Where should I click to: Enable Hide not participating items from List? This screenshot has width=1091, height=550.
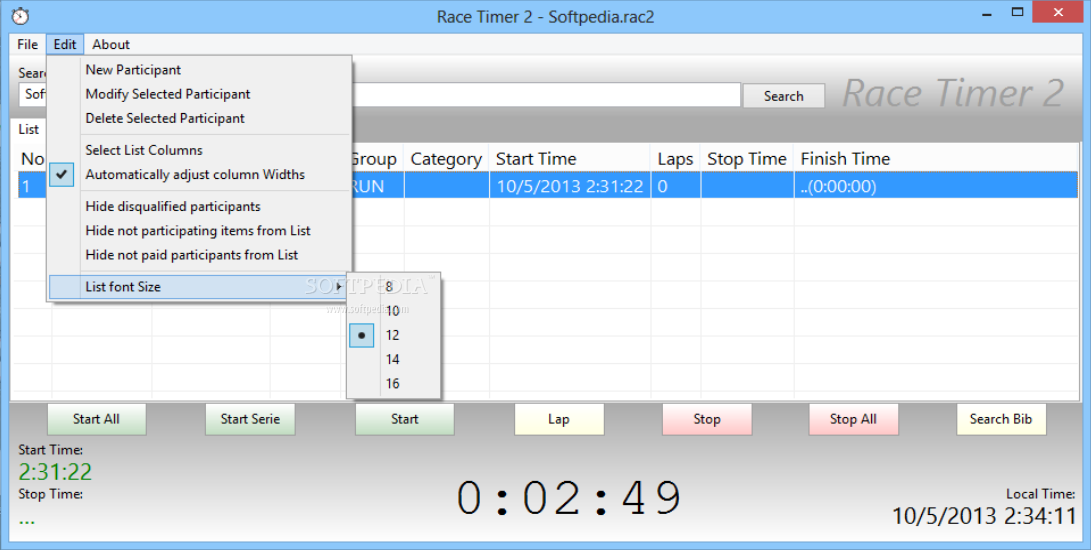pyautogui.click(x=198, y=231)
